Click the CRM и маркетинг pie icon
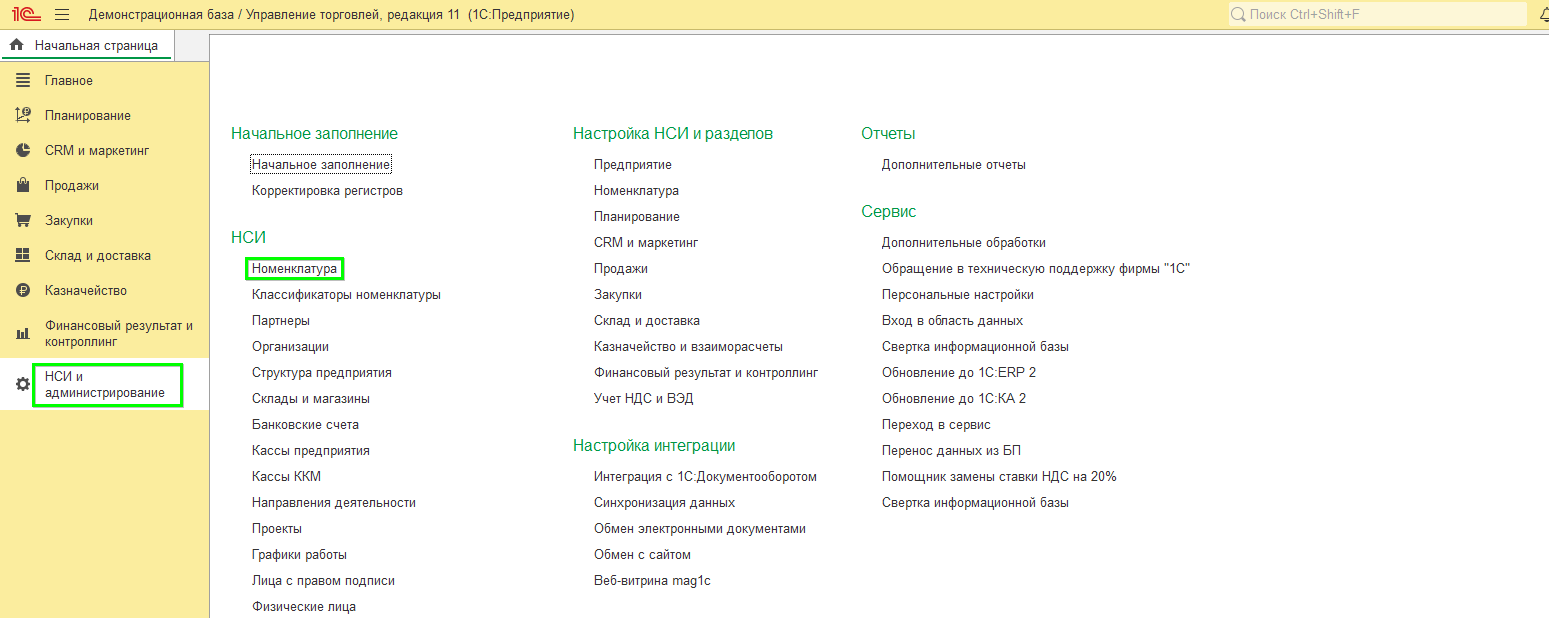This screenshot has height=618, width=1549. (23, 150)
